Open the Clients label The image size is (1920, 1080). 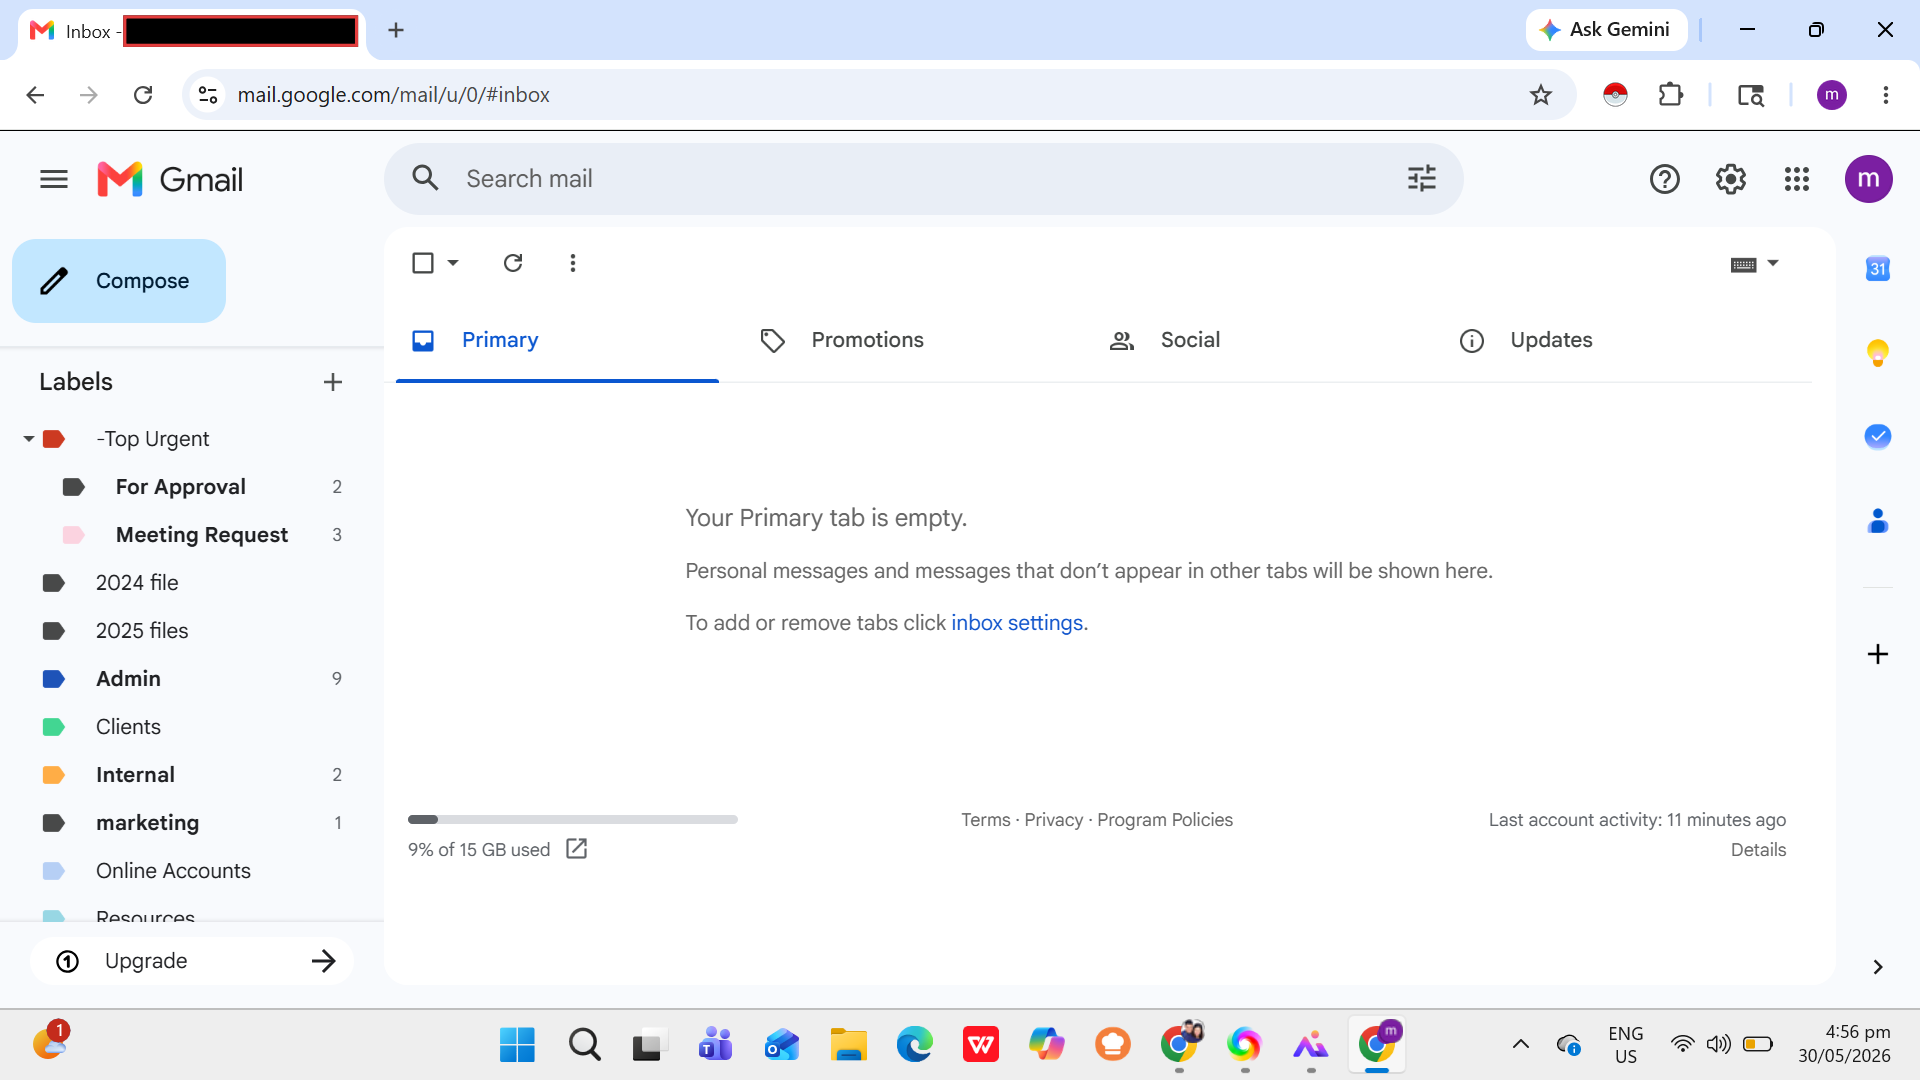coord(128,727)
